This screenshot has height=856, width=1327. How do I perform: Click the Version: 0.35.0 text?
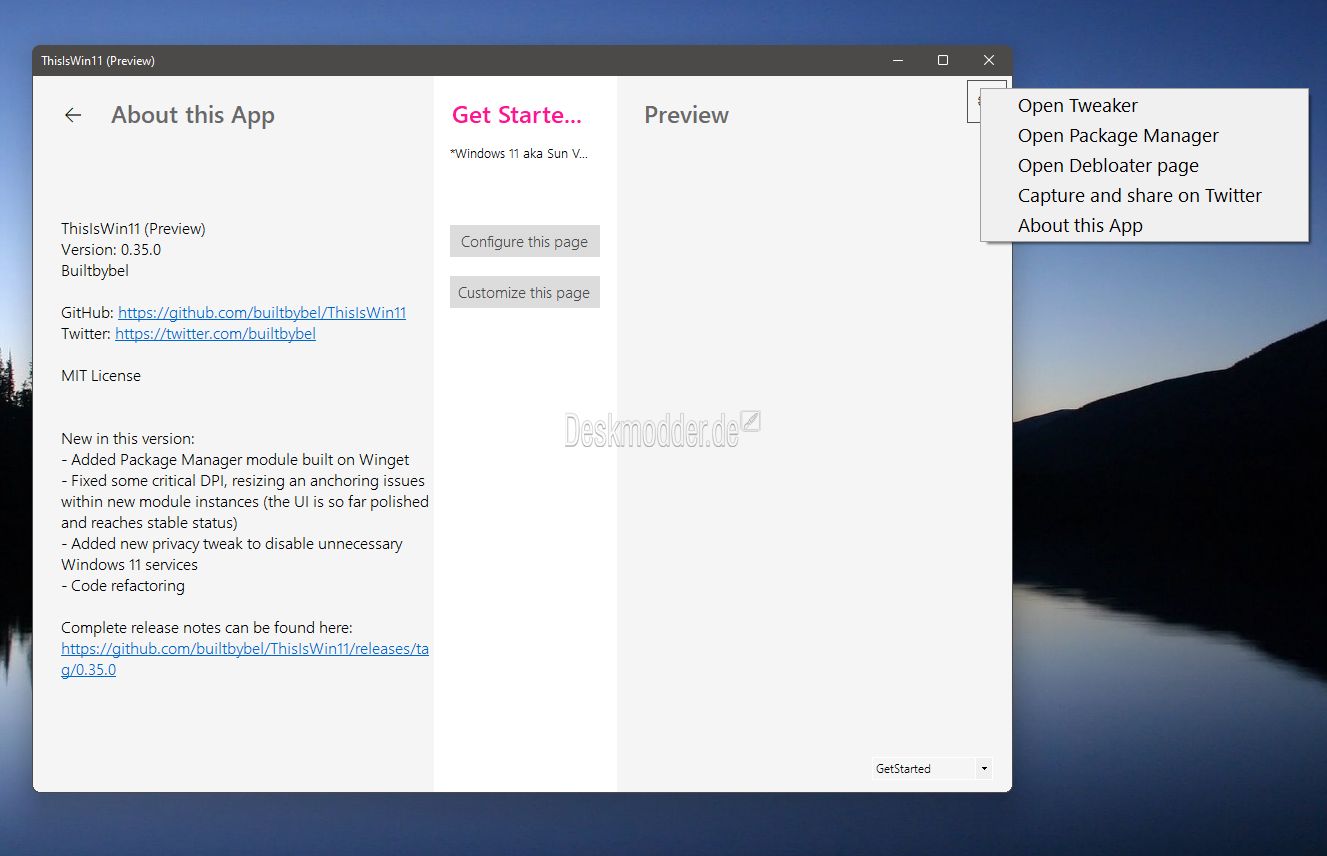tap(111, 250)
